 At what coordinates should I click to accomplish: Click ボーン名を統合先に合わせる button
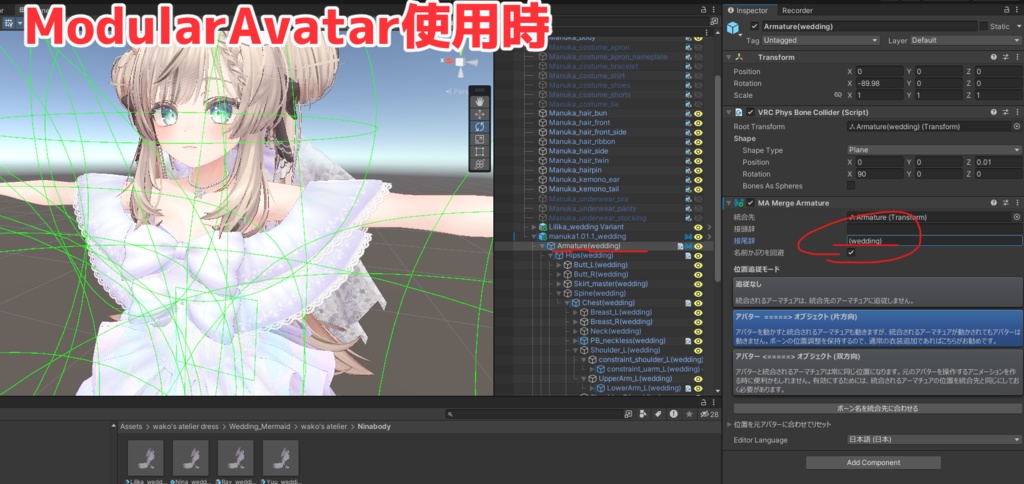878,409
